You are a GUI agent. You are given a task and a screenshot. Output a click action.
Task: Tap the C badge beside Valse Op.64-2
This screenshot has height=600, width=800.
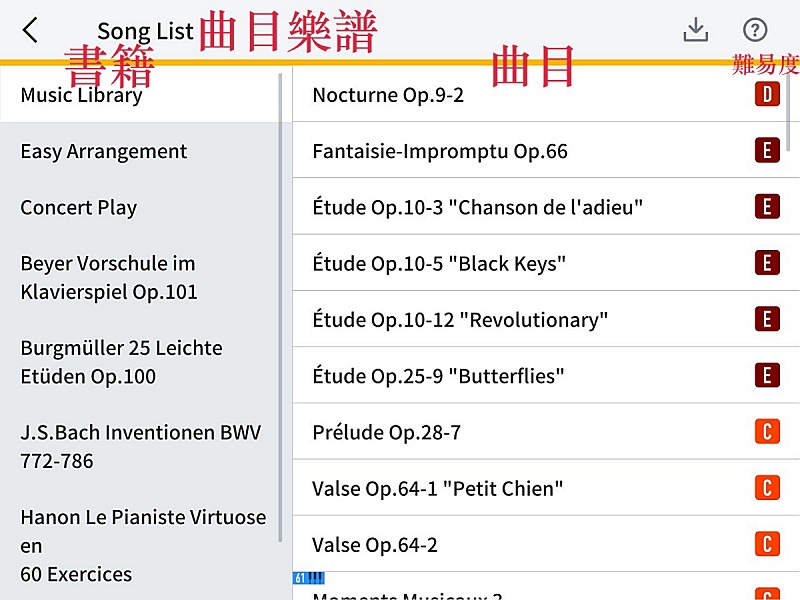[766, 545]
